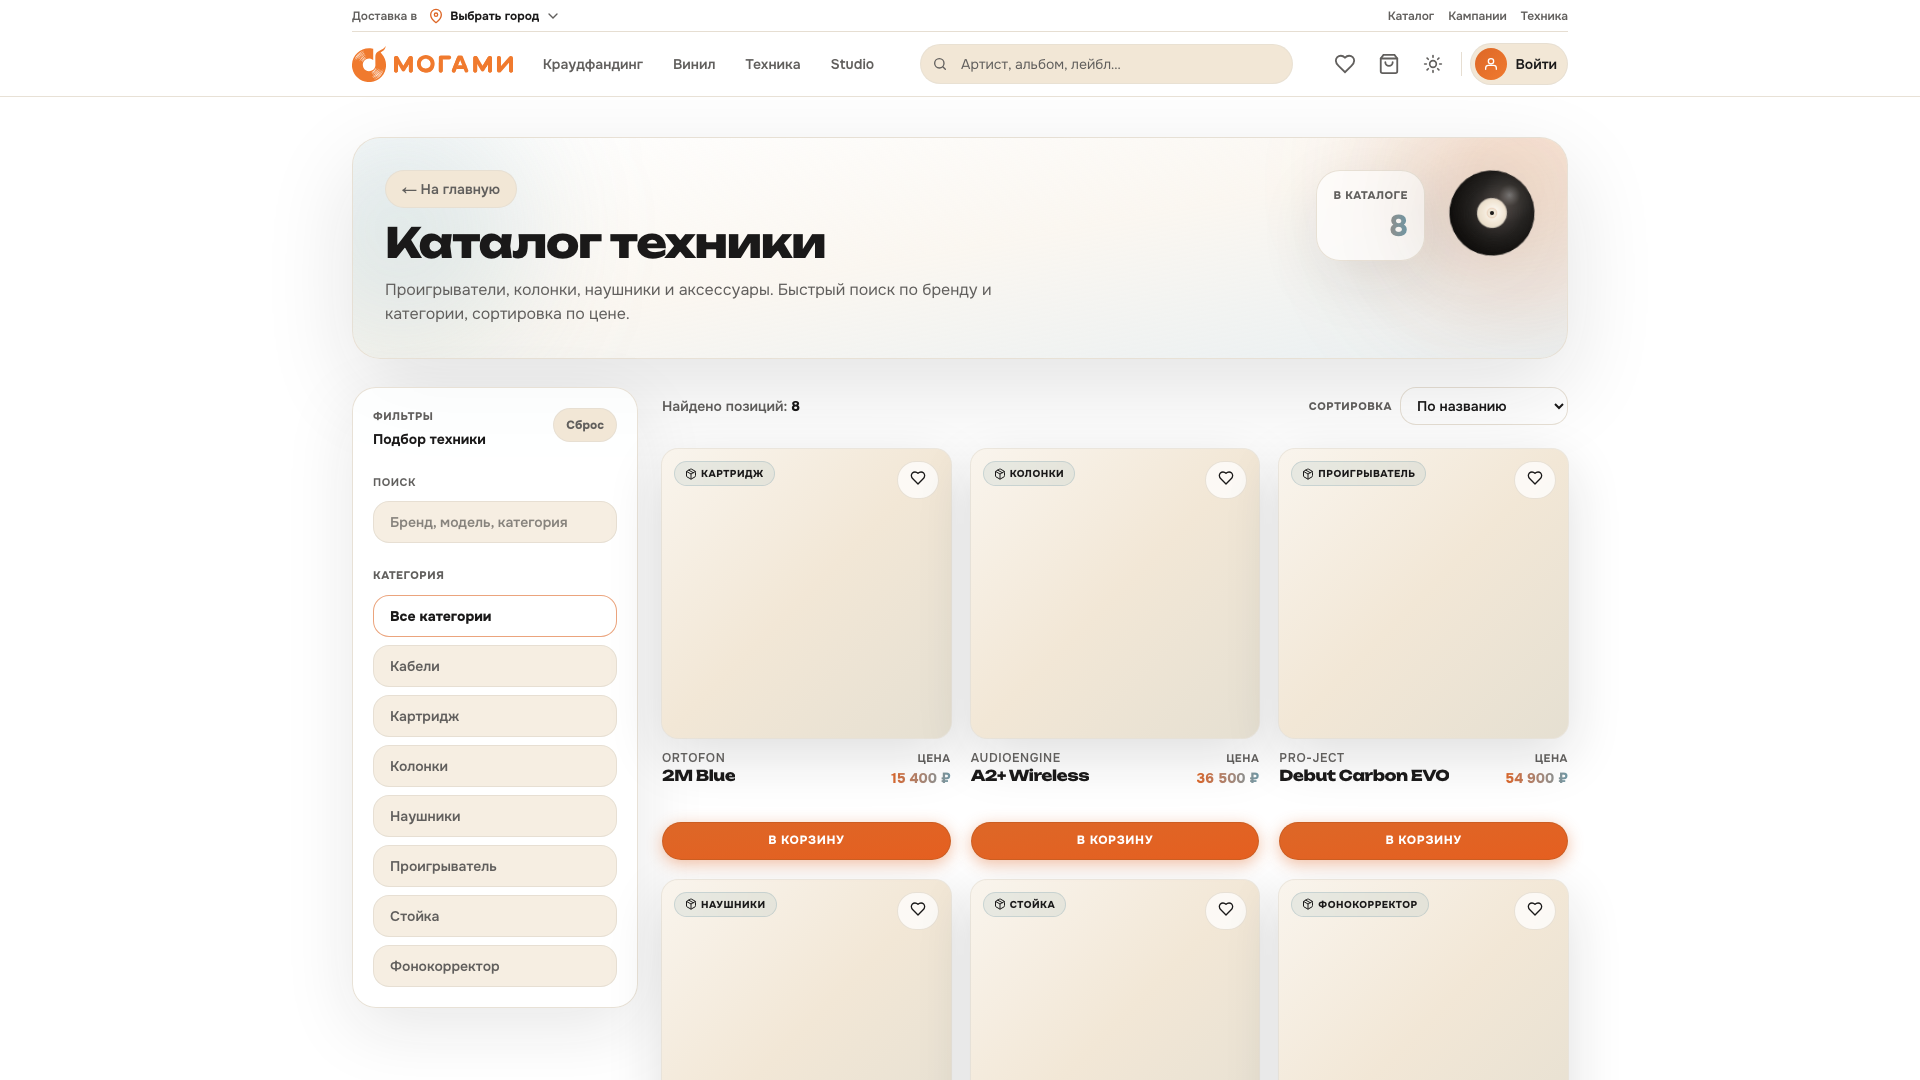Click the AUDIOENGINE brand label
The height and width of the screenshot is (1080, 1920).
pos(1016,758)
